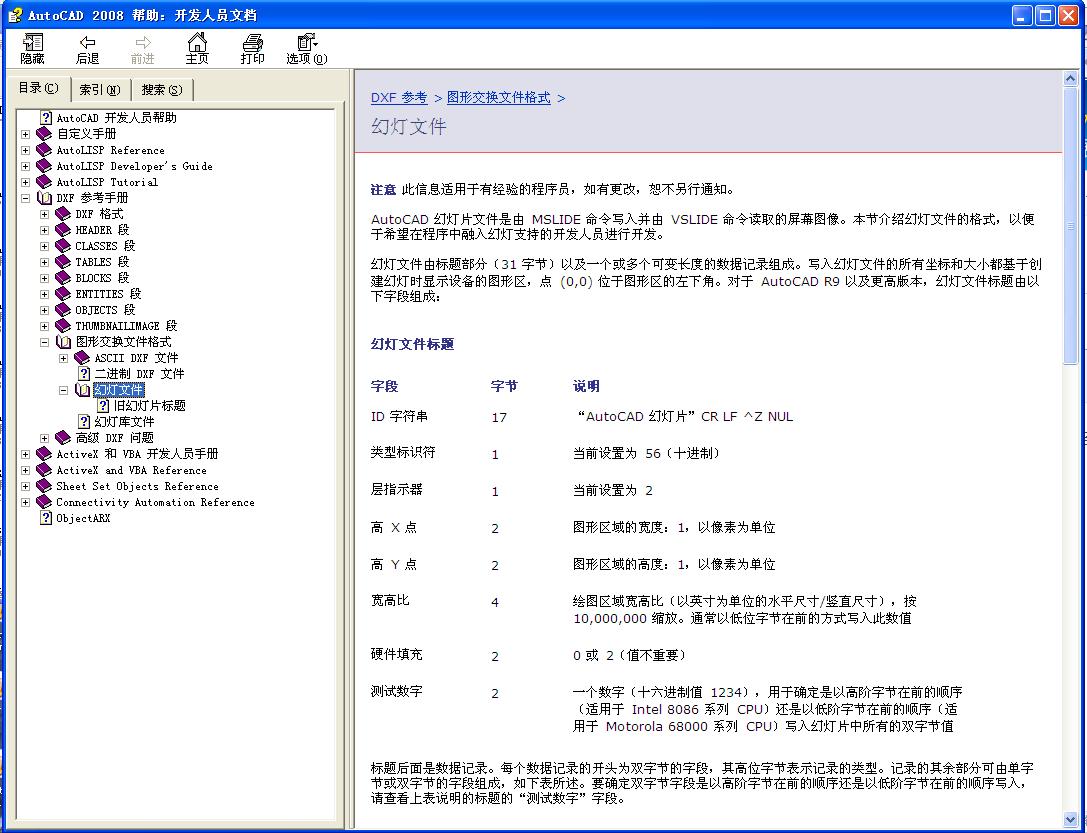Click the 说明 column header
This screenshot has height=833, width=1087.
586,386
